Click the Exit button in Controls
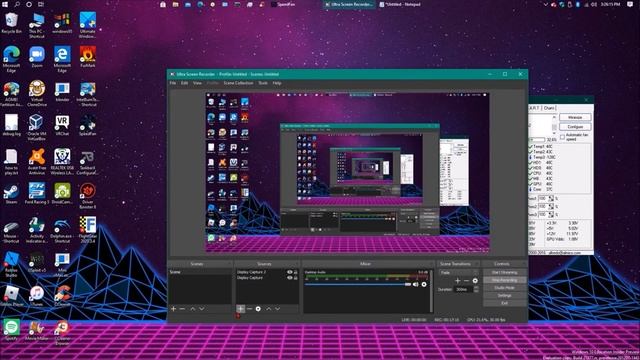The width and height of the screenshot is (640, 360). [504, 303]
